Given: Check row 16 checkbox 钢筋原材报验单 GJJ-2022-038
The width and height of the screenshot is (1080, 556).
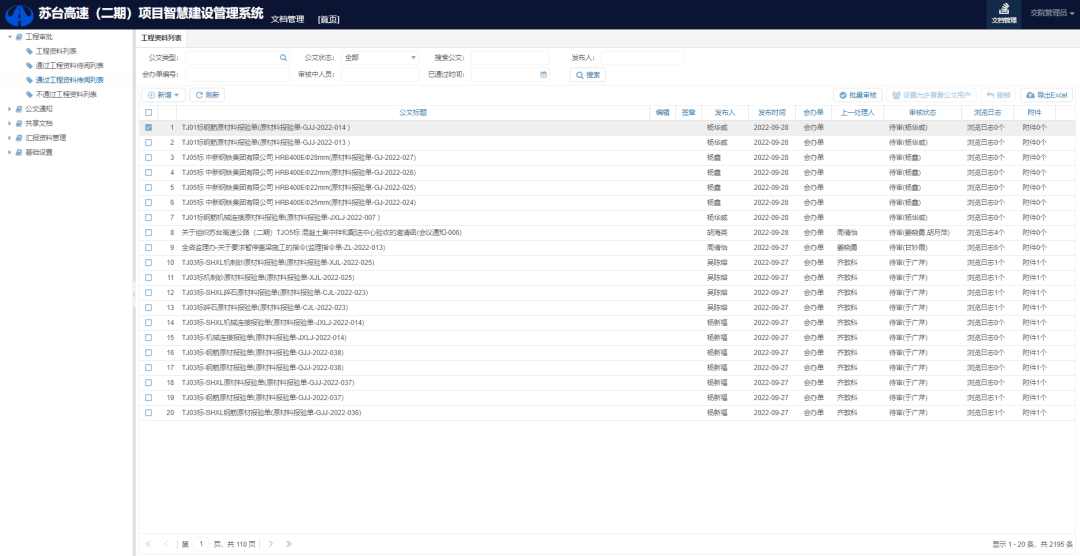Looking at the screenshot, I should [149, 353].
